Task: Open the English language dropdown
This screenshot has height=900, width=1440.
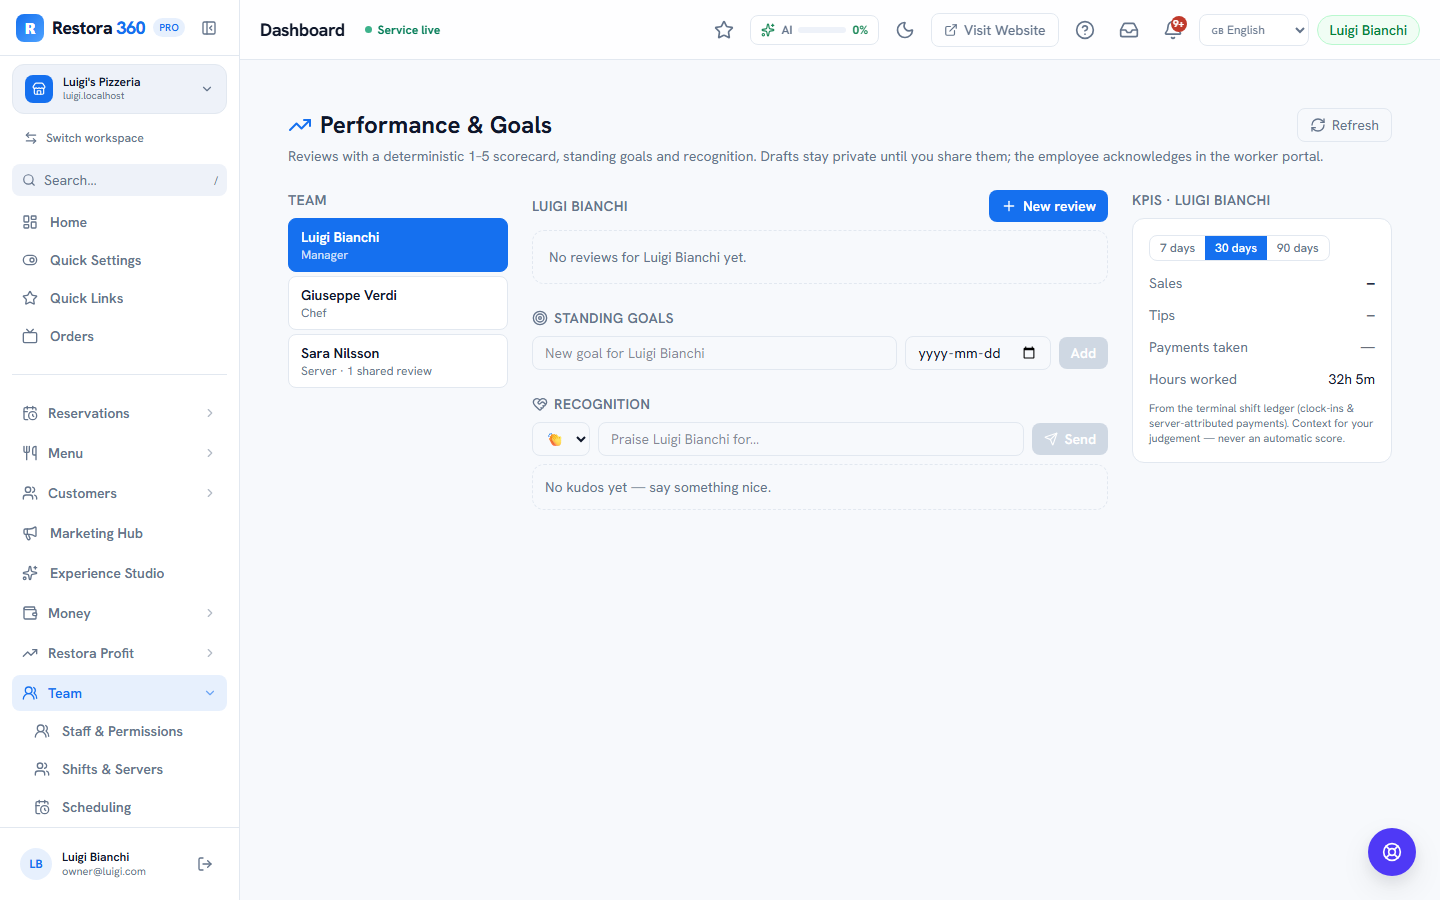Action: (x=1254, y=30)
